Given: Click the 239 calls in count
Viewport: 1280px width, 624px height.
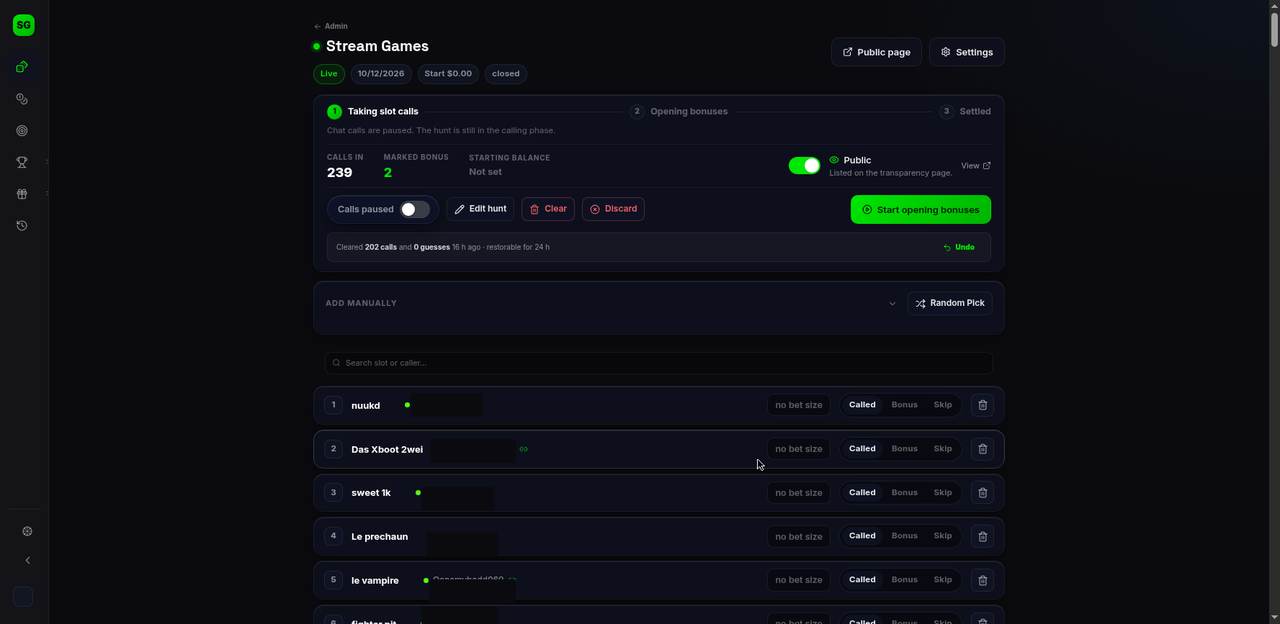Looking at the screenshot, I should [x=340, y=173].
